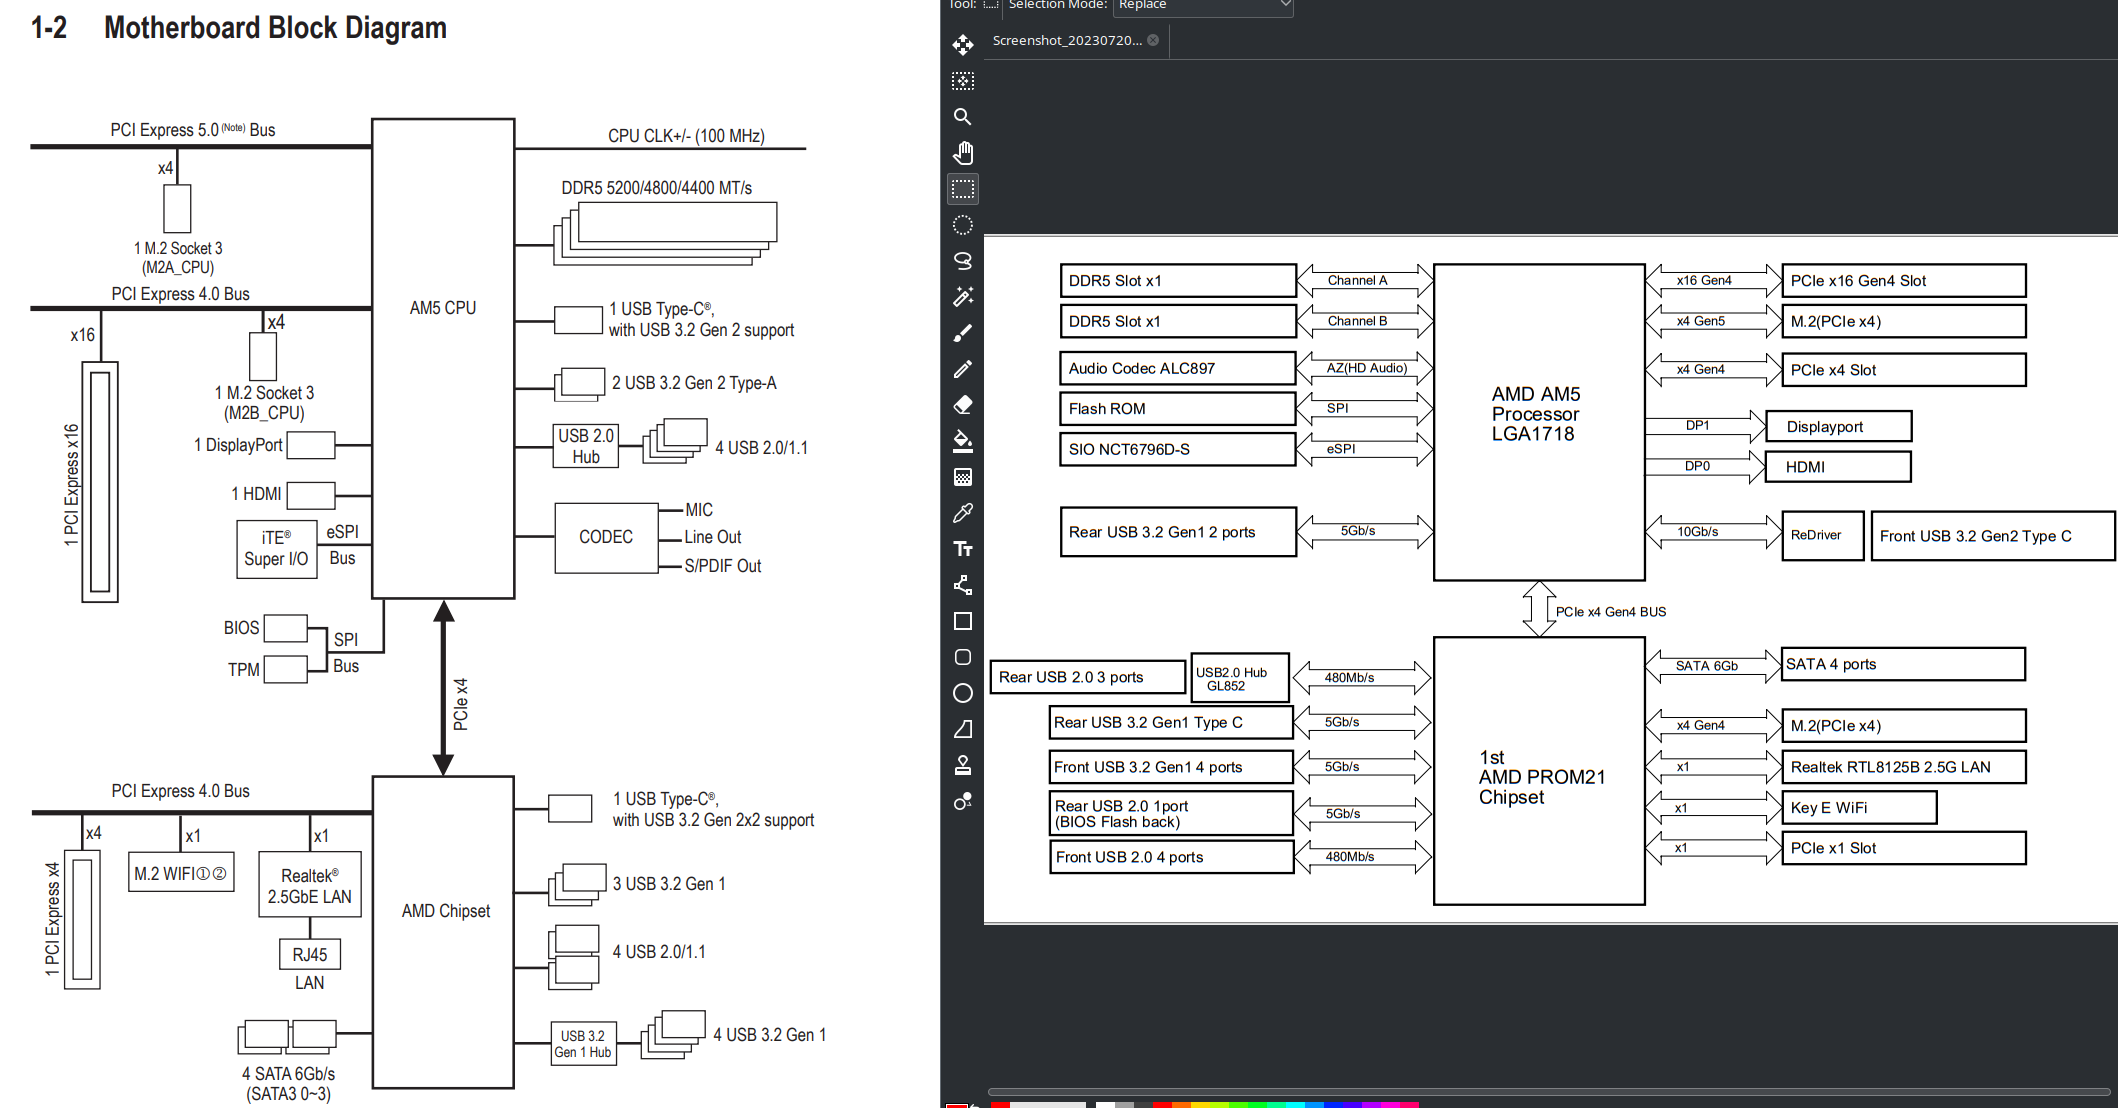Select the Magic Wand tool

click(963, 297)
